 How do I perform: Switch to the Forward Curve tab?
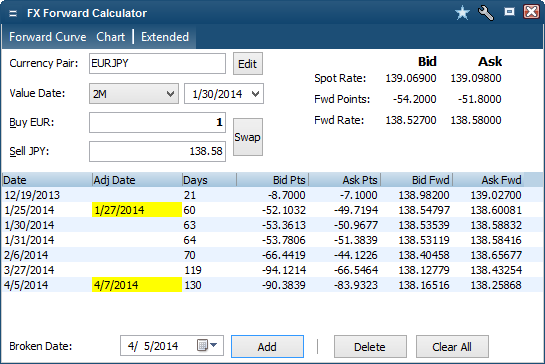click(48, 37)
